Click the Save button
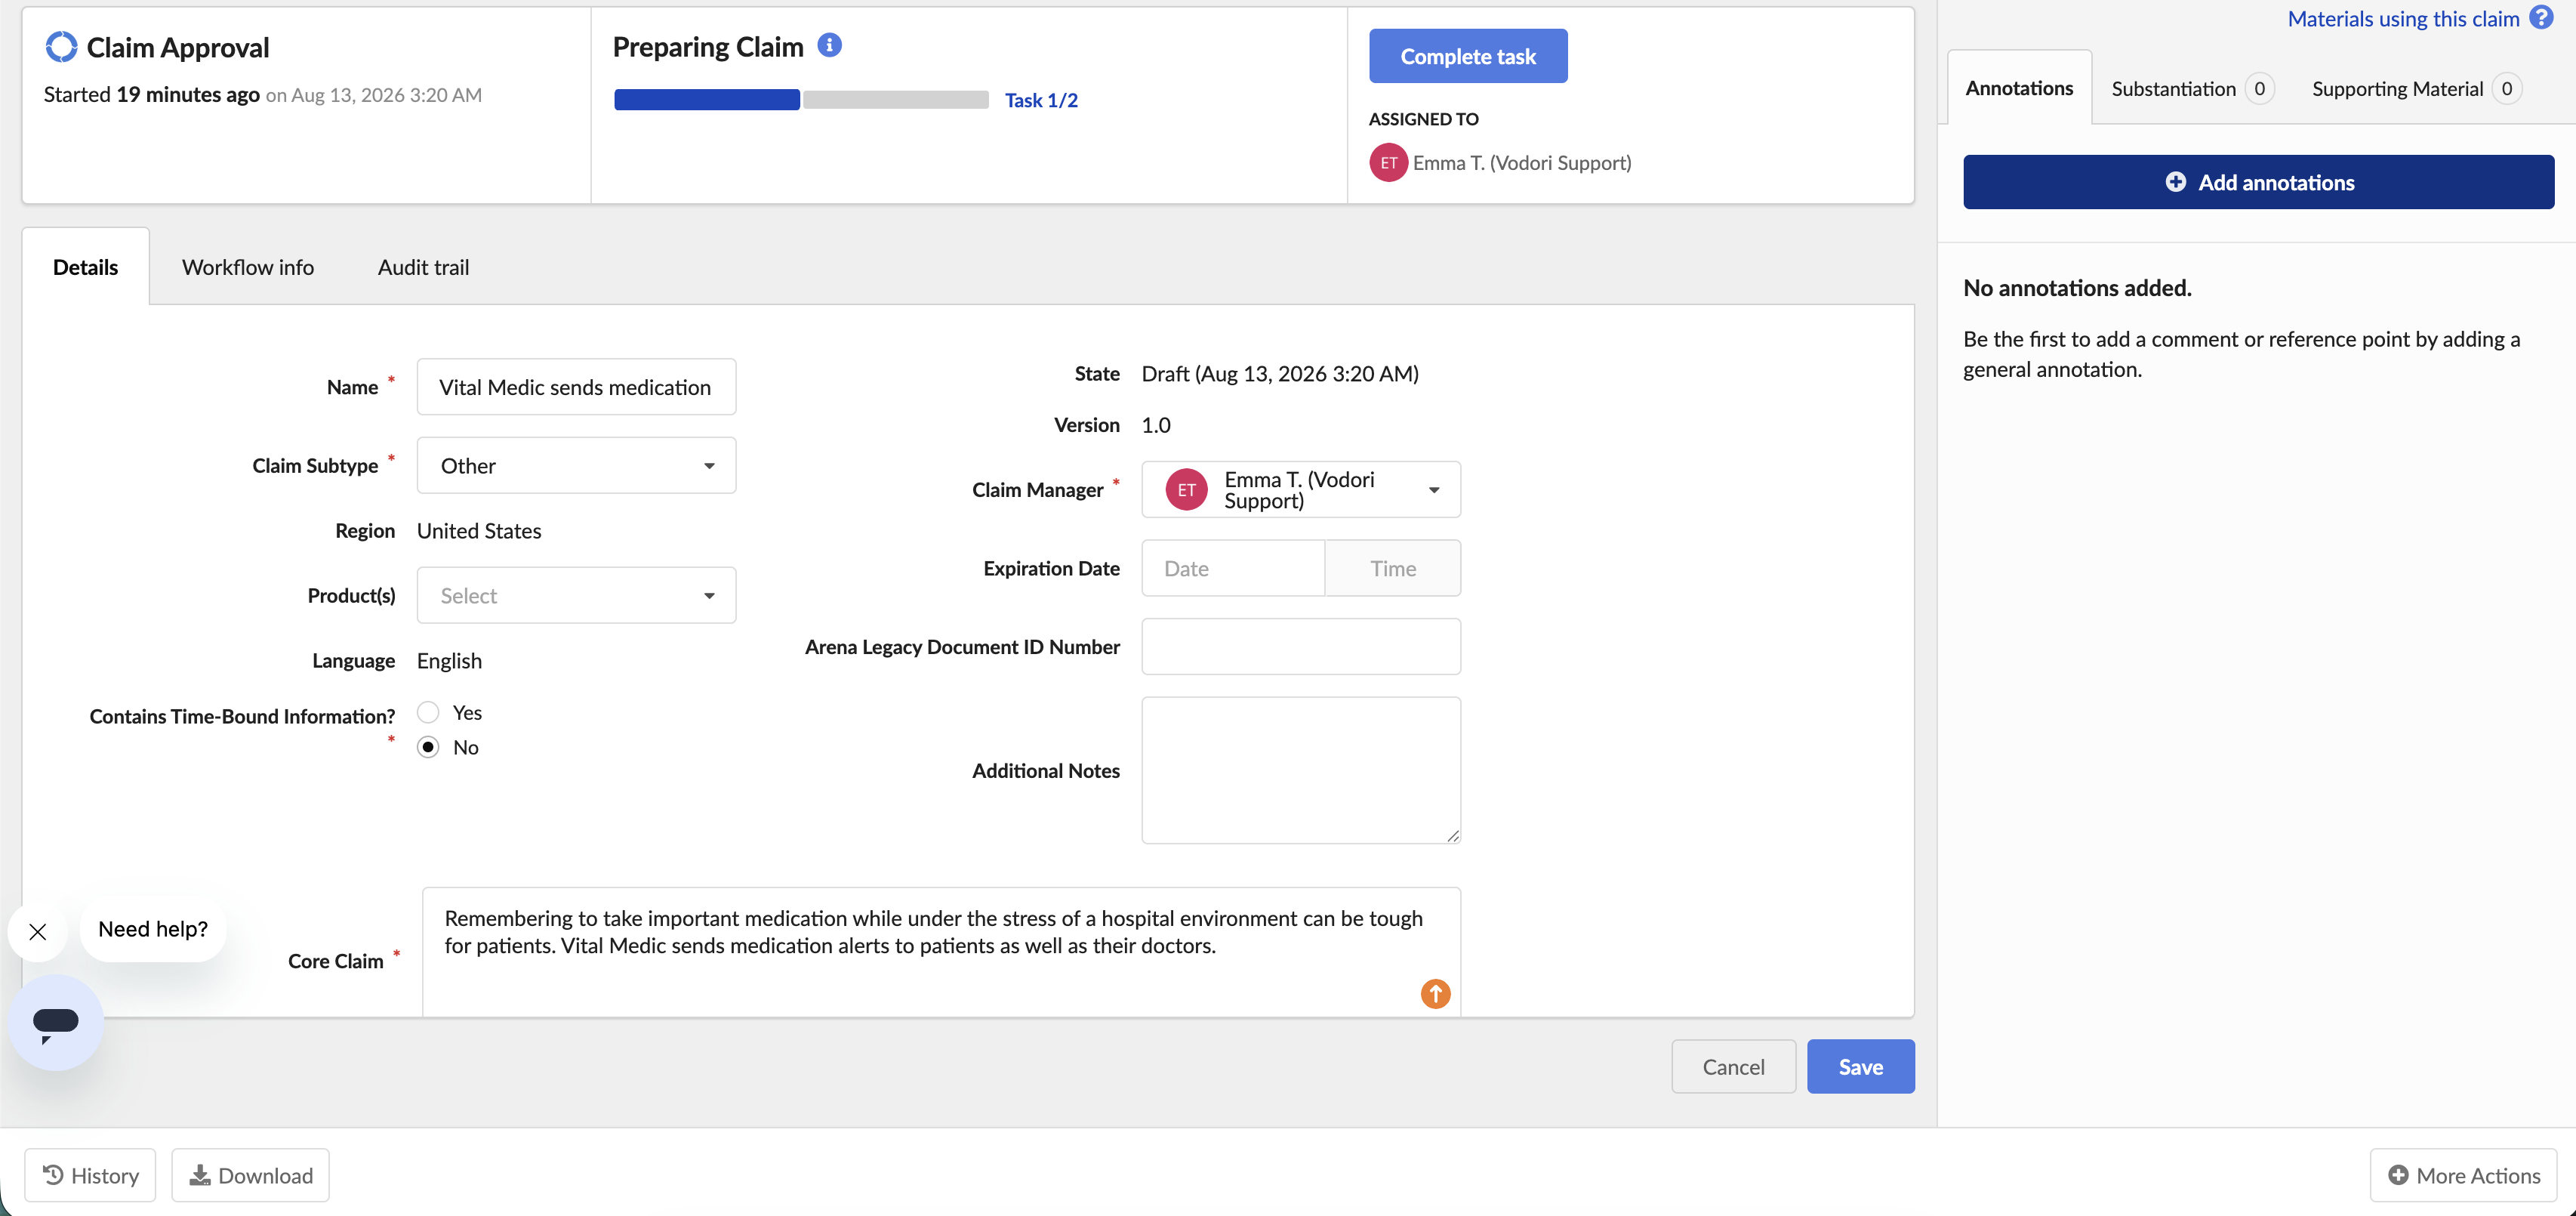The image size is (2576, 1216). coord(1860,1066)
